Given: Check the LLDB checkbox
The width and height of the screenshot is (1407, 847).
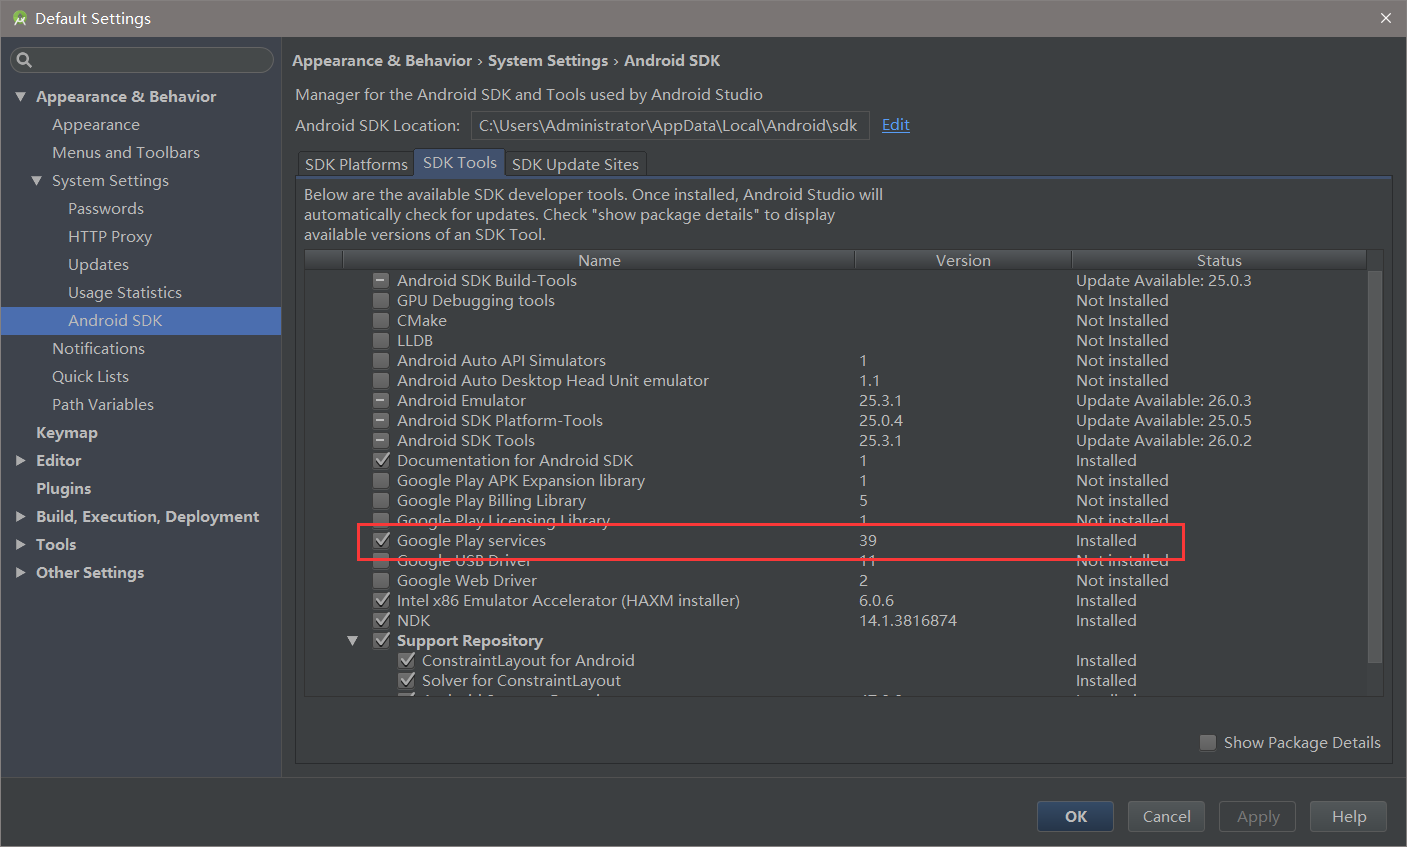Looking at the screenshot, I should point(381,341).
